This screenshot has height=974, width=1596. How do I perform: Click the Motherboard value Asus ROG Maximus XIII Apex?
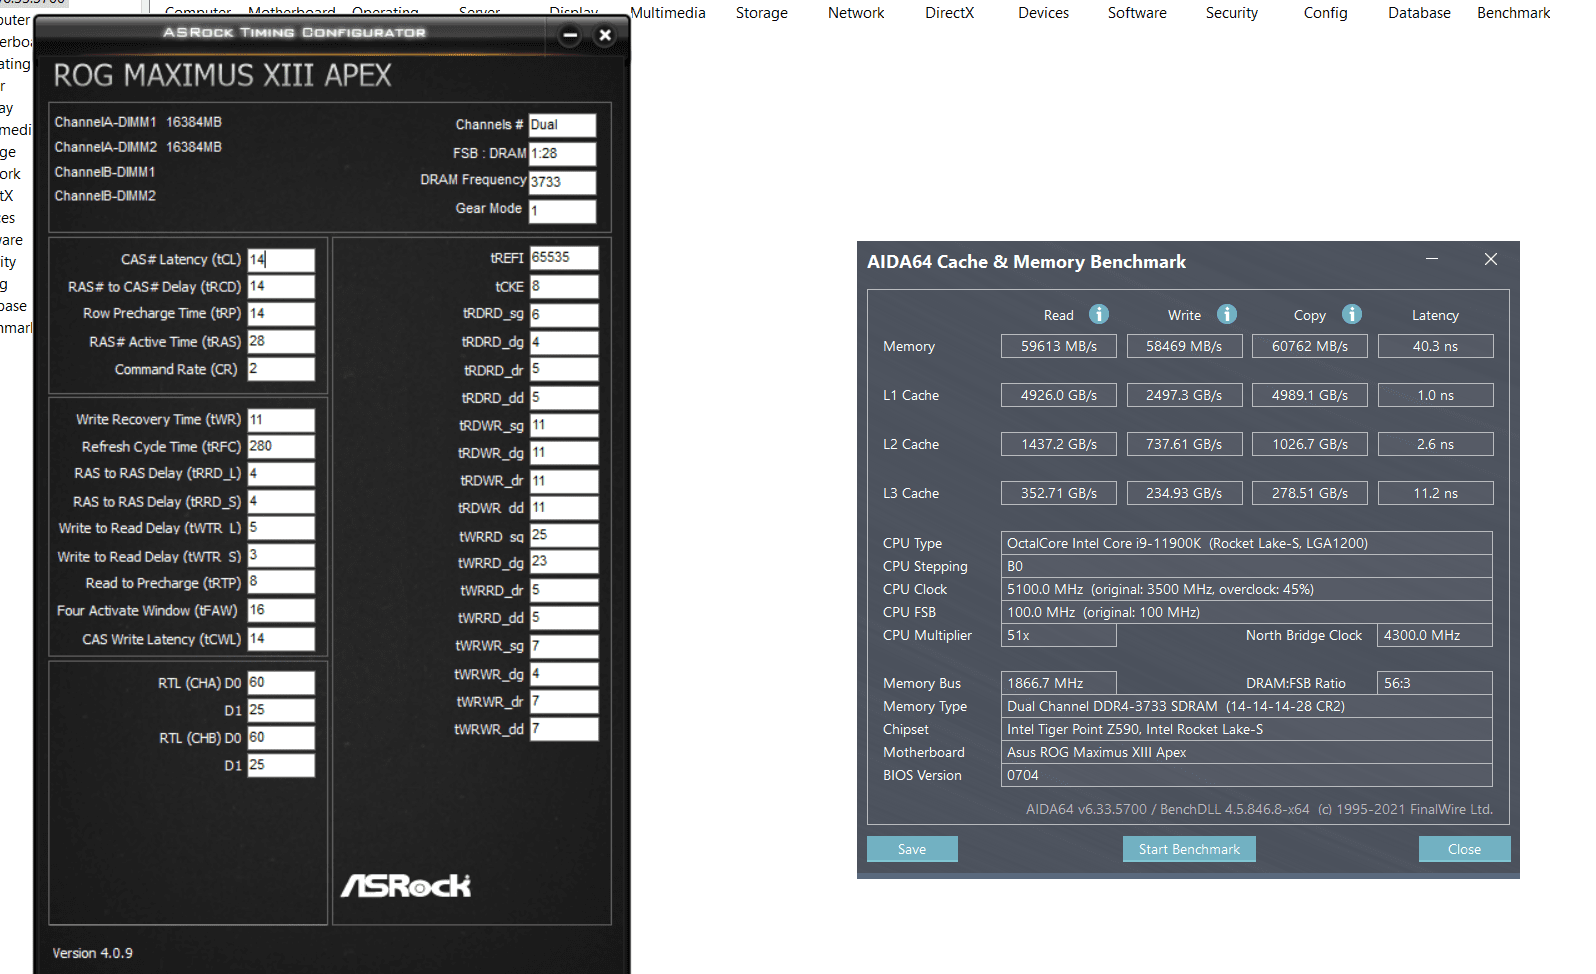tap(1247, 752)
